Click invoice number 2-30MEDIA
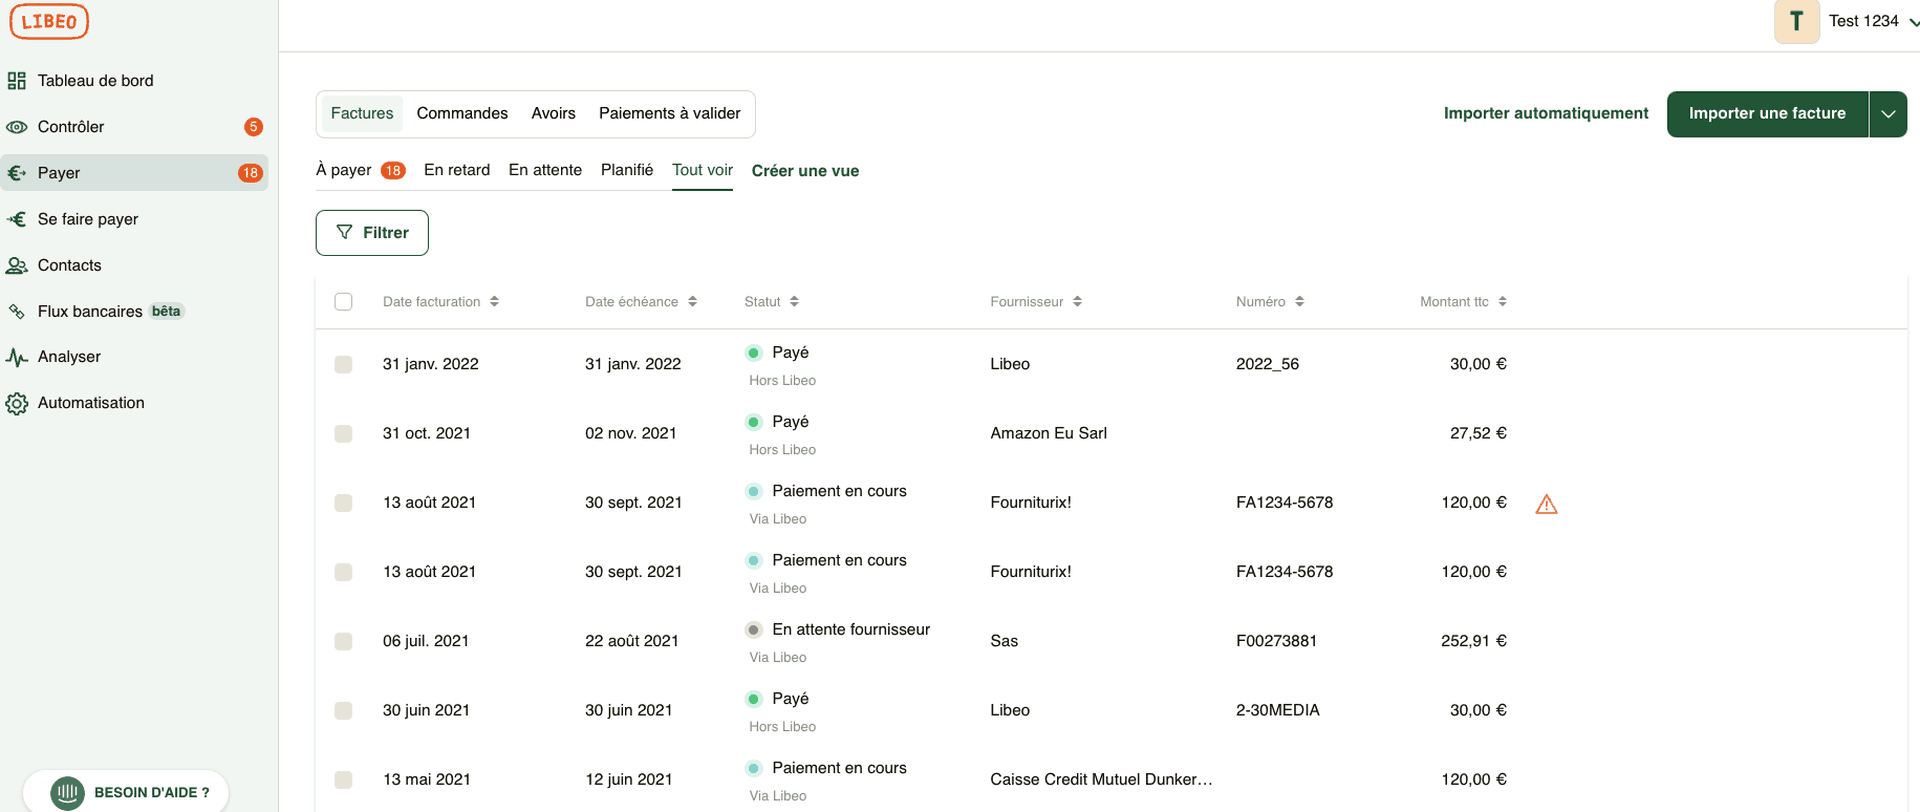 1278,710
